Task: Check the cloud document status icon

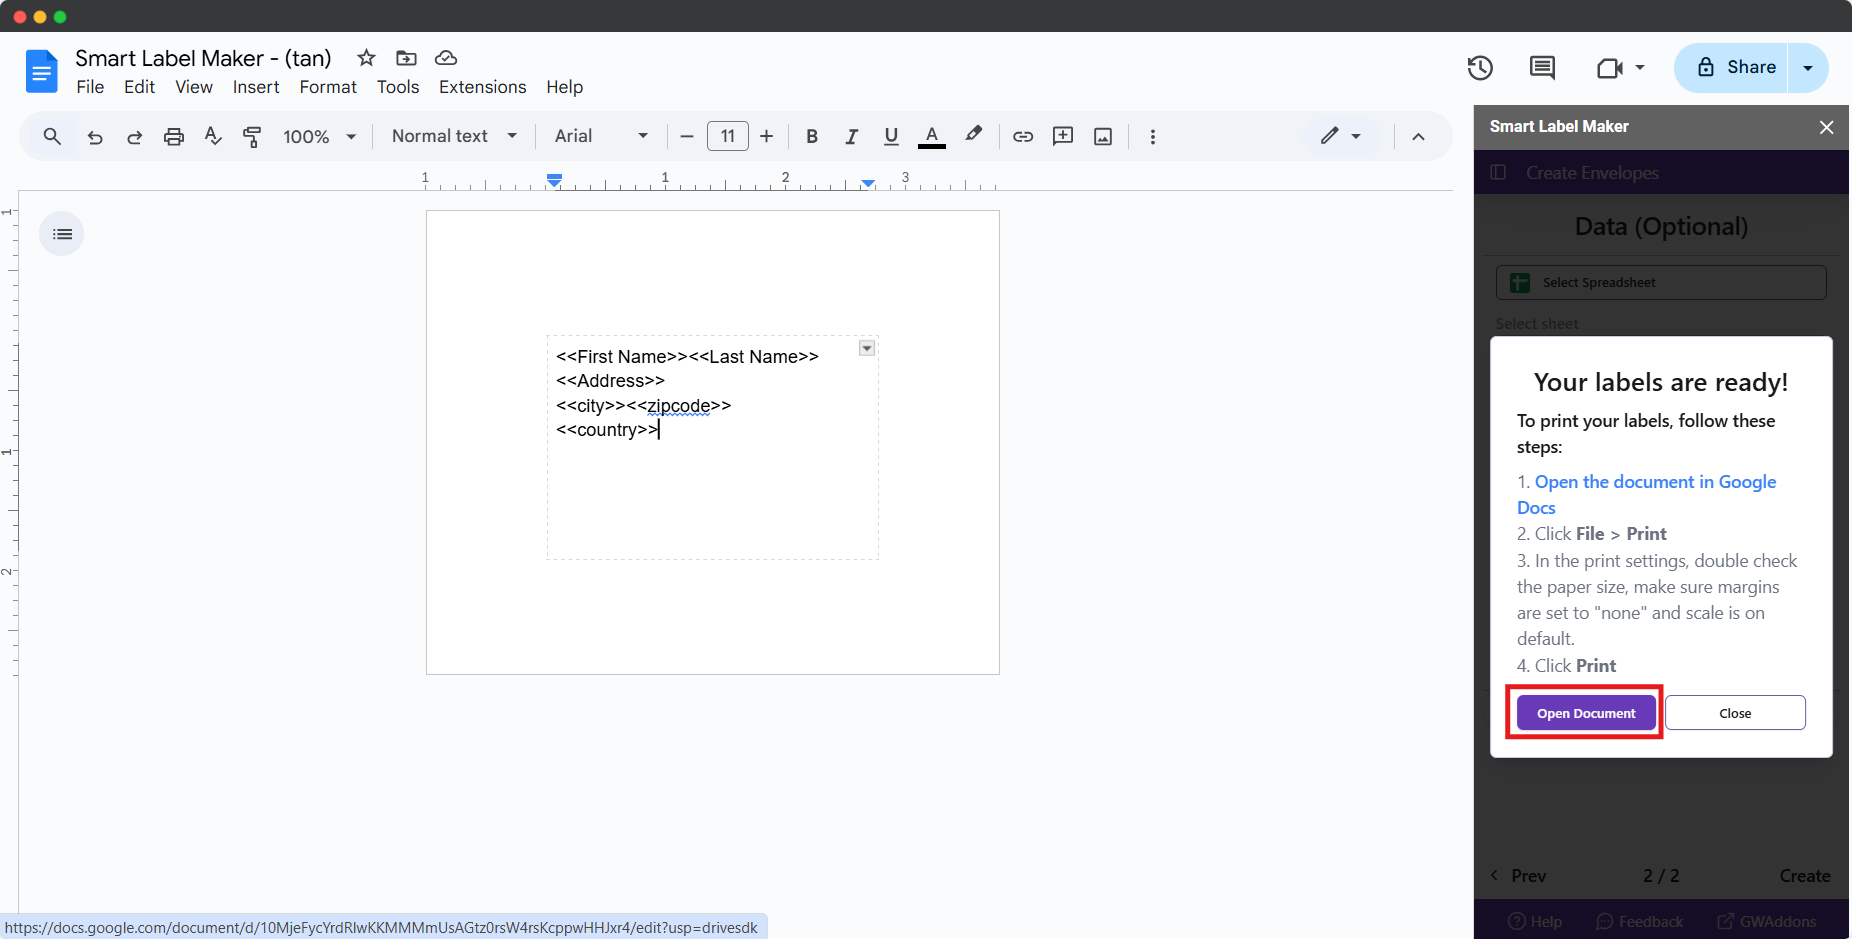Action: click(x=446, y=58)
